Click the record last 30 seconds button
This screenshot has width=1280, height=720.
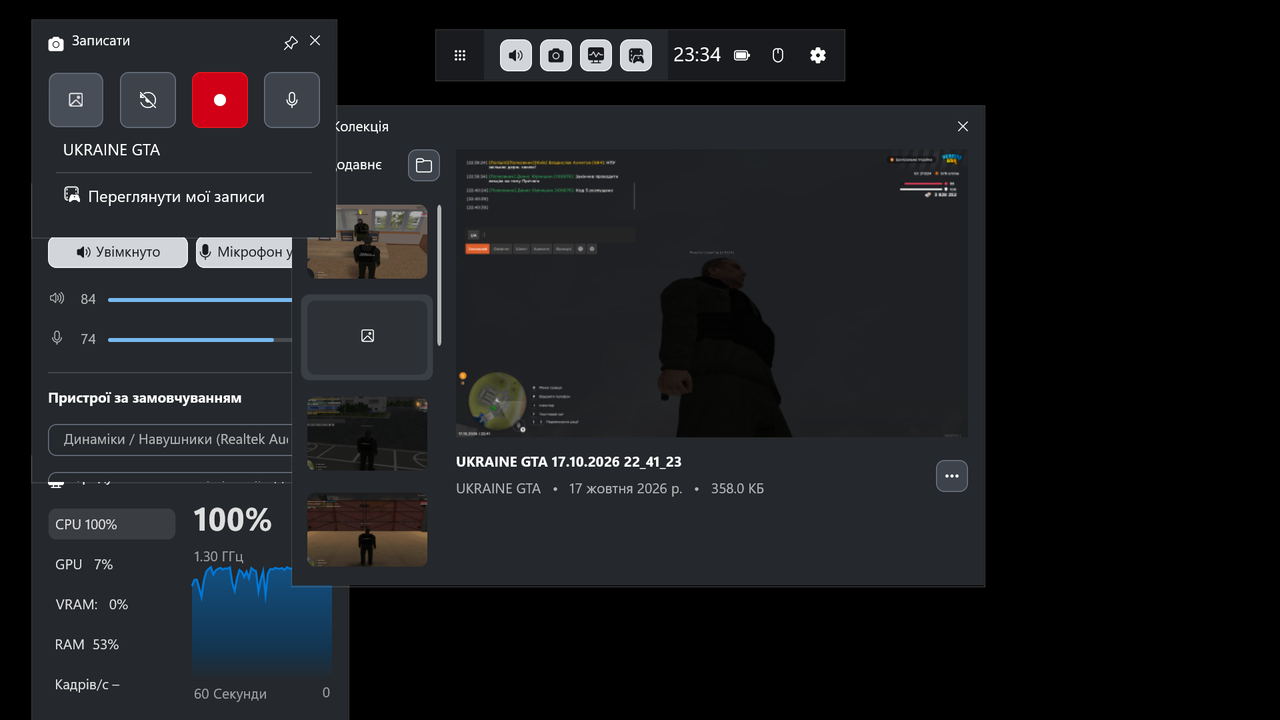coord(148,100)
